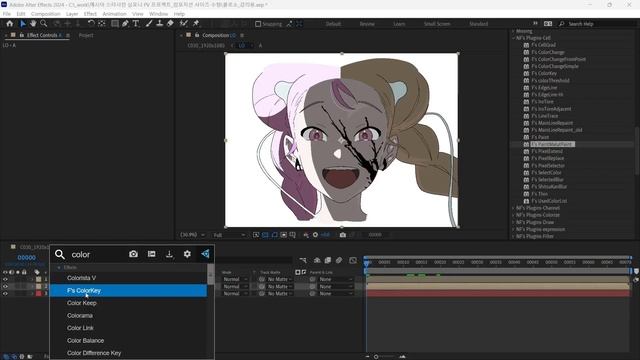Open layer 2 No Matte dropdown
This screenshot has width=640, height=360.
coord(280,287)
